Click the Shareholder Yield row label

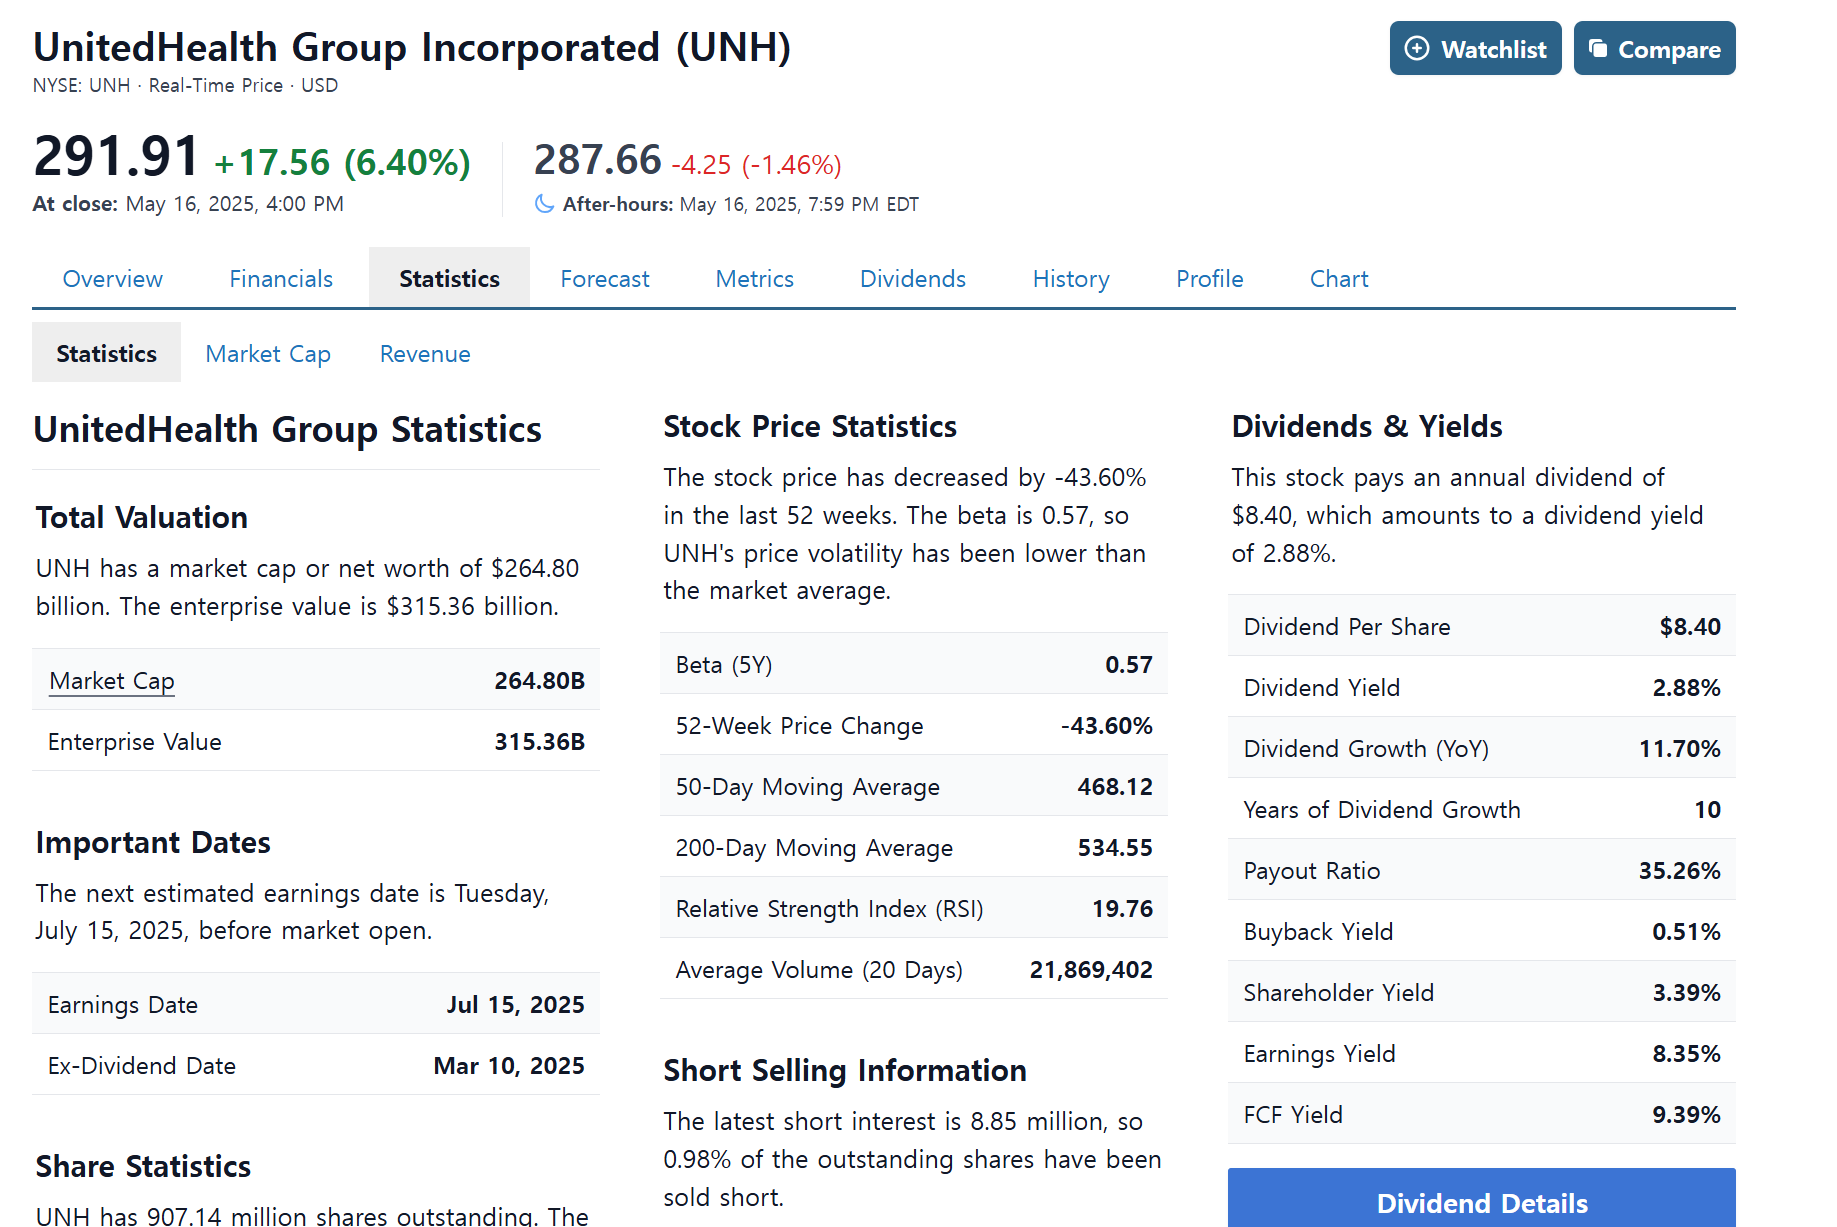click(x=1339, y=993)
